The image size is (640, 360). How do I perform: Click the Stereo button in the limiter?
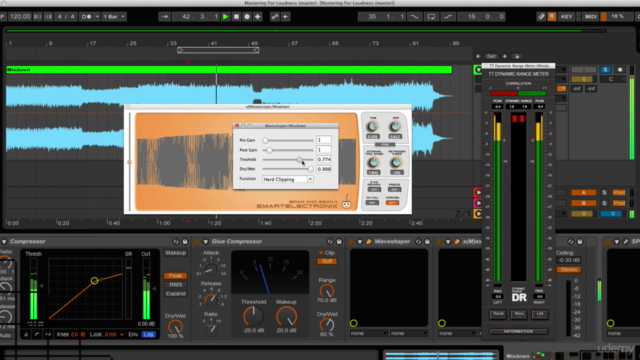569,270
